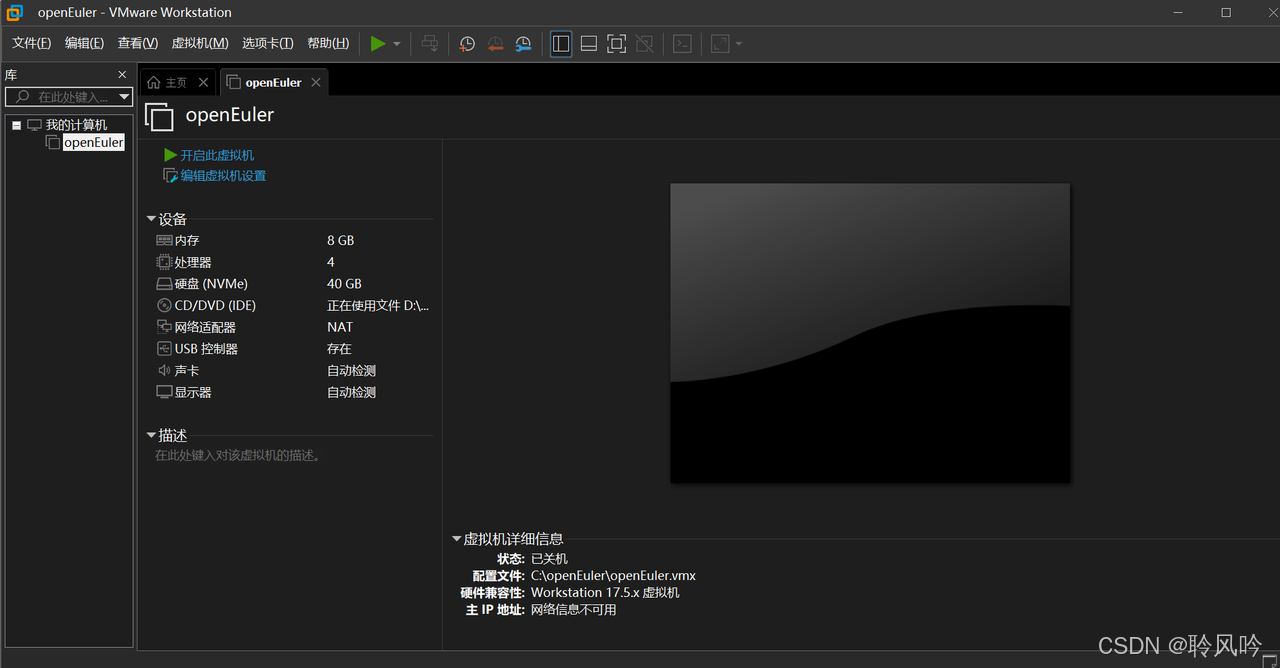The image size is (1280, 668).
Task: Open the power options dropdown arrow
Action: (x=397, y=44)
